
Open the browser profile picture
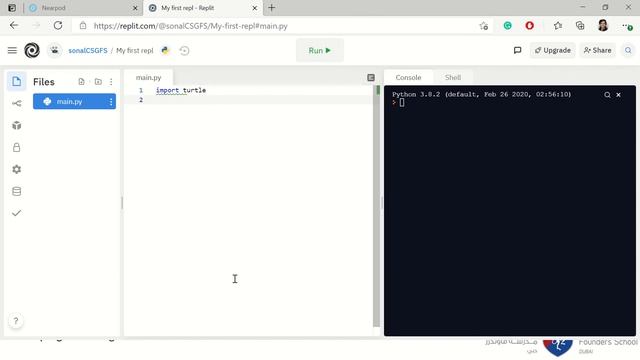pos(603,25)
